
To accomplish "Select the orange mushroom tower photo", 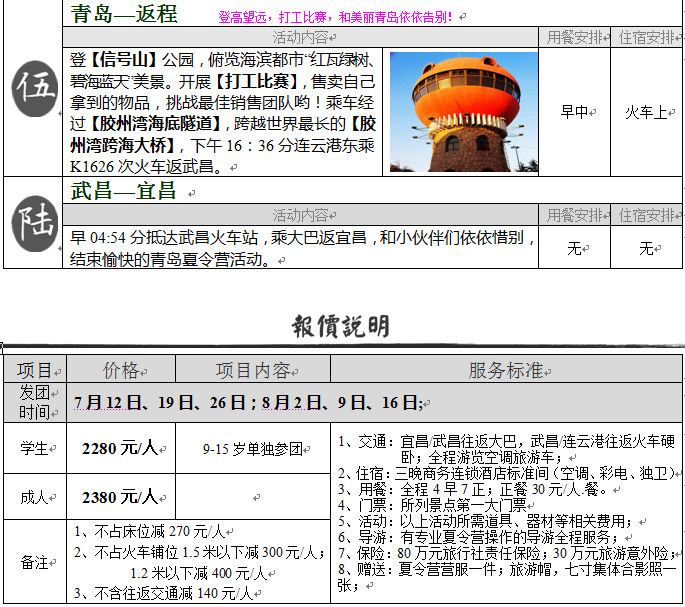I will (x=464, y=112).
